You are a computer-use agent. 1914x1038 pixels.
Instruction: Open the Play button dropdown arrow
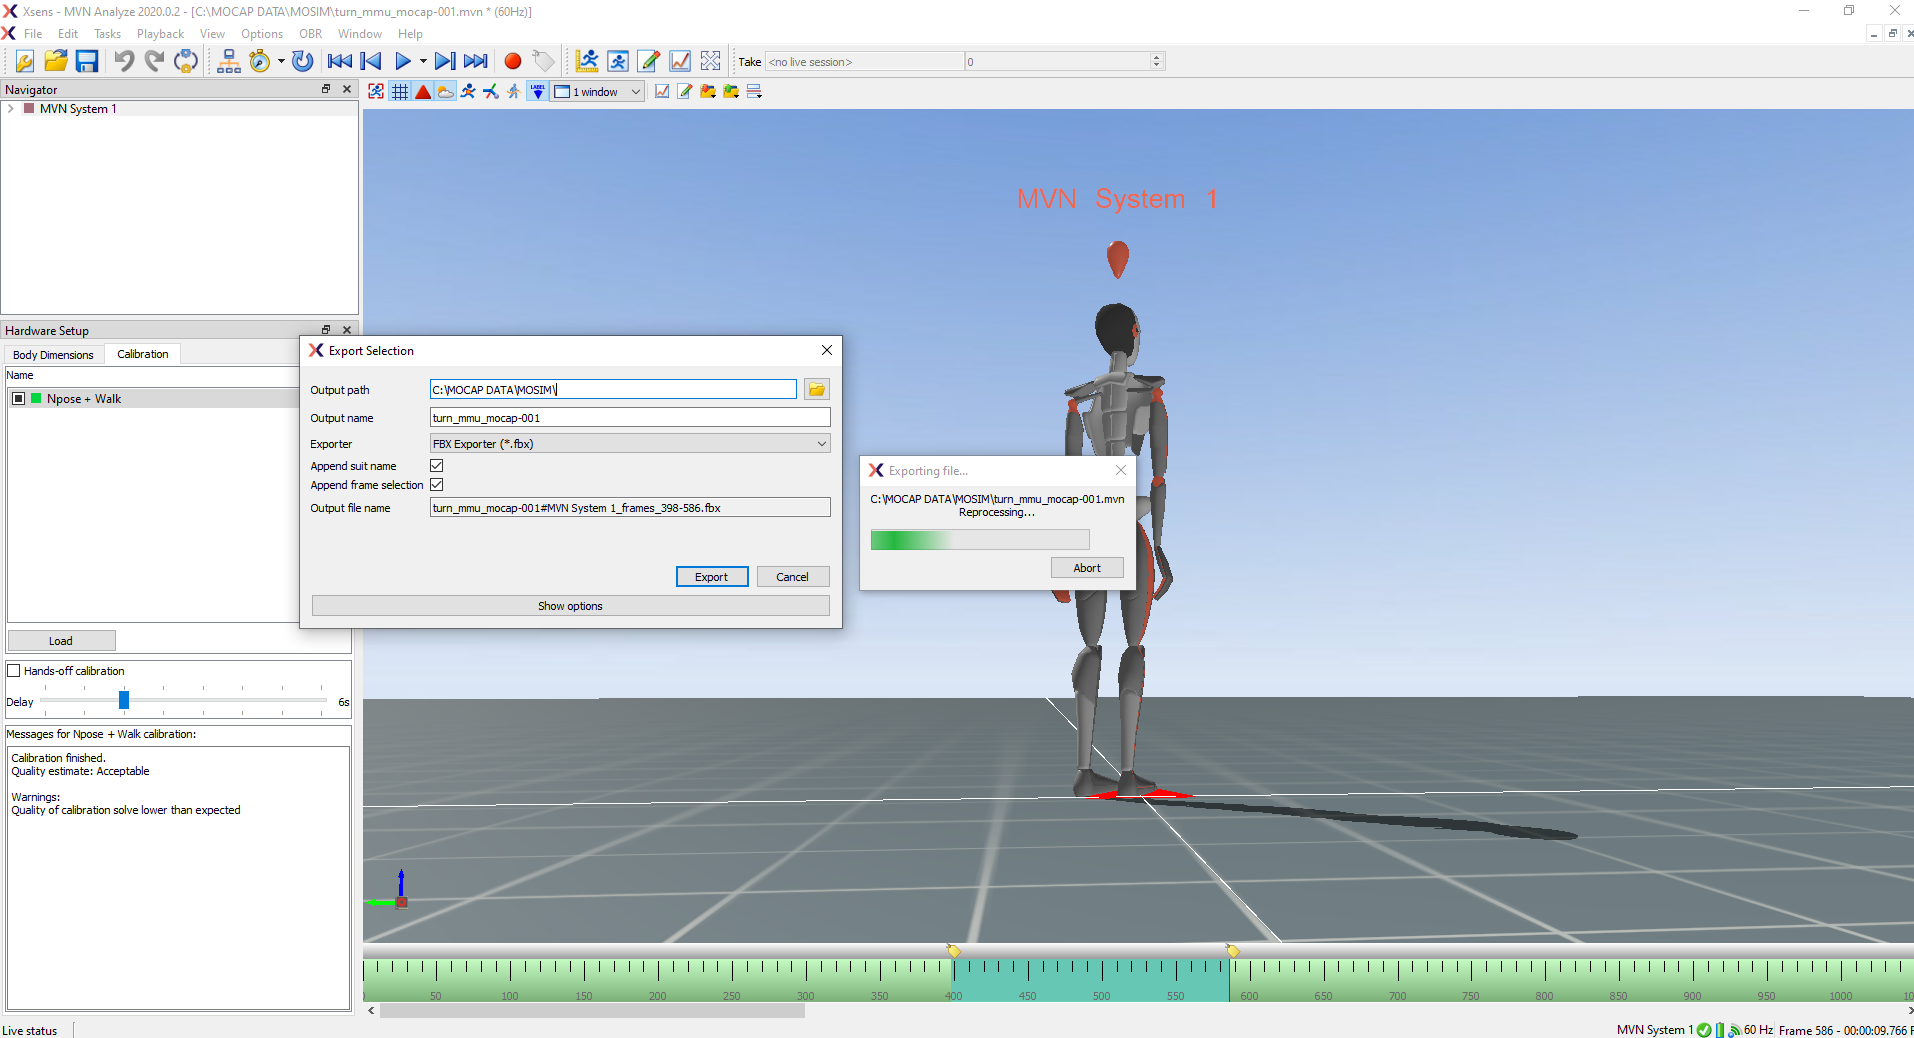tap(423, 61)
